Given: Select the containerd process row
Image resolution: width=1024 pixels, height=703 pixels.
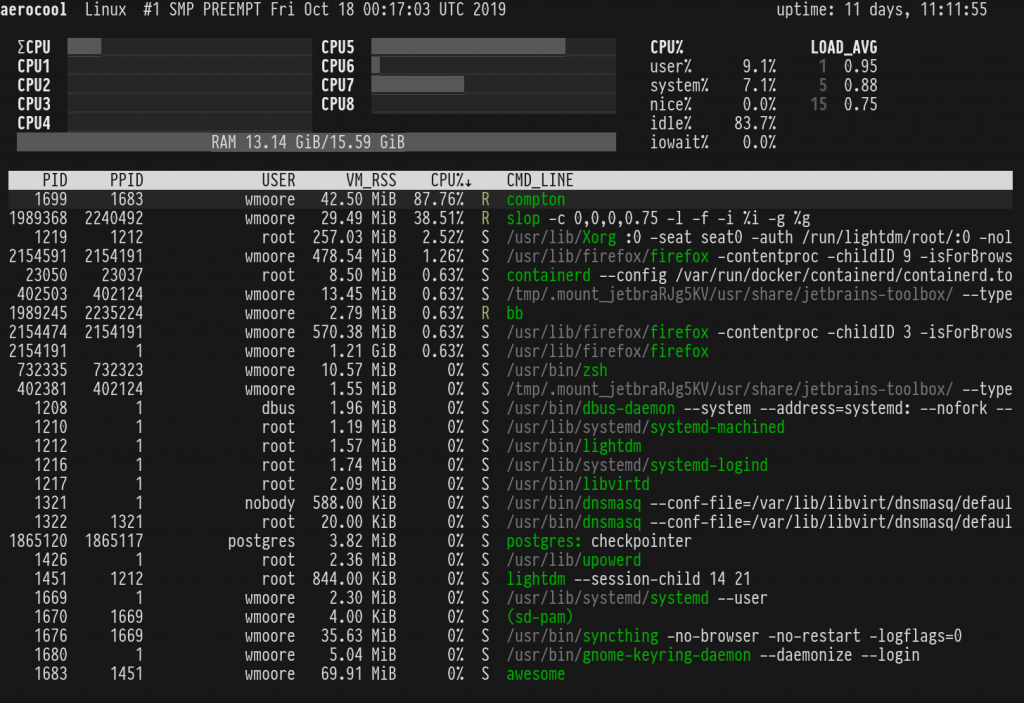Looking at the screenshot, I should pyautogui.click(x=510, y=275).
